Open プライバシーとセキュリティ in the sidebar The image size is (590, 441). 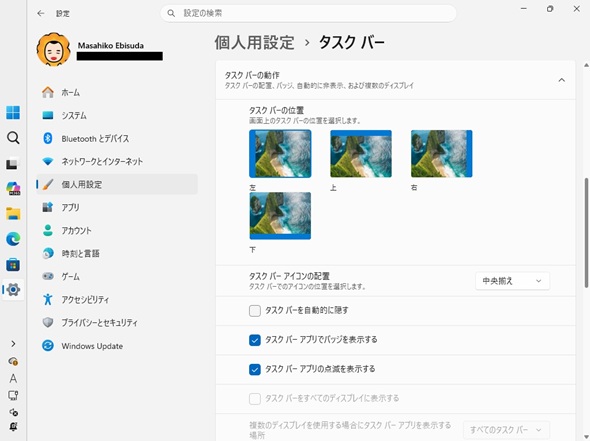[117, 322]
